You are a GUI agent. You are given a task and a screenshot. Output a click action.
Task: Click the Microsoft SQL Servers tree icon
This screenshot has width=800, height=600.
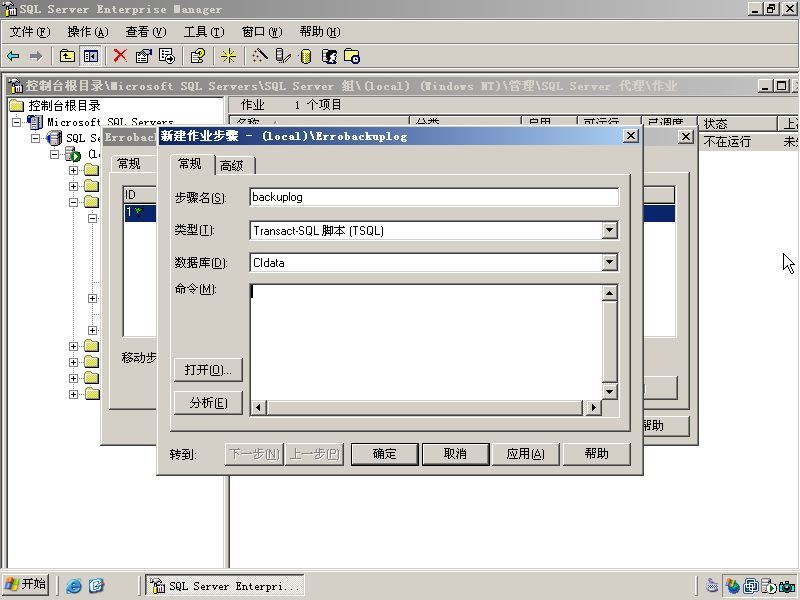click(x=35, y=122)
